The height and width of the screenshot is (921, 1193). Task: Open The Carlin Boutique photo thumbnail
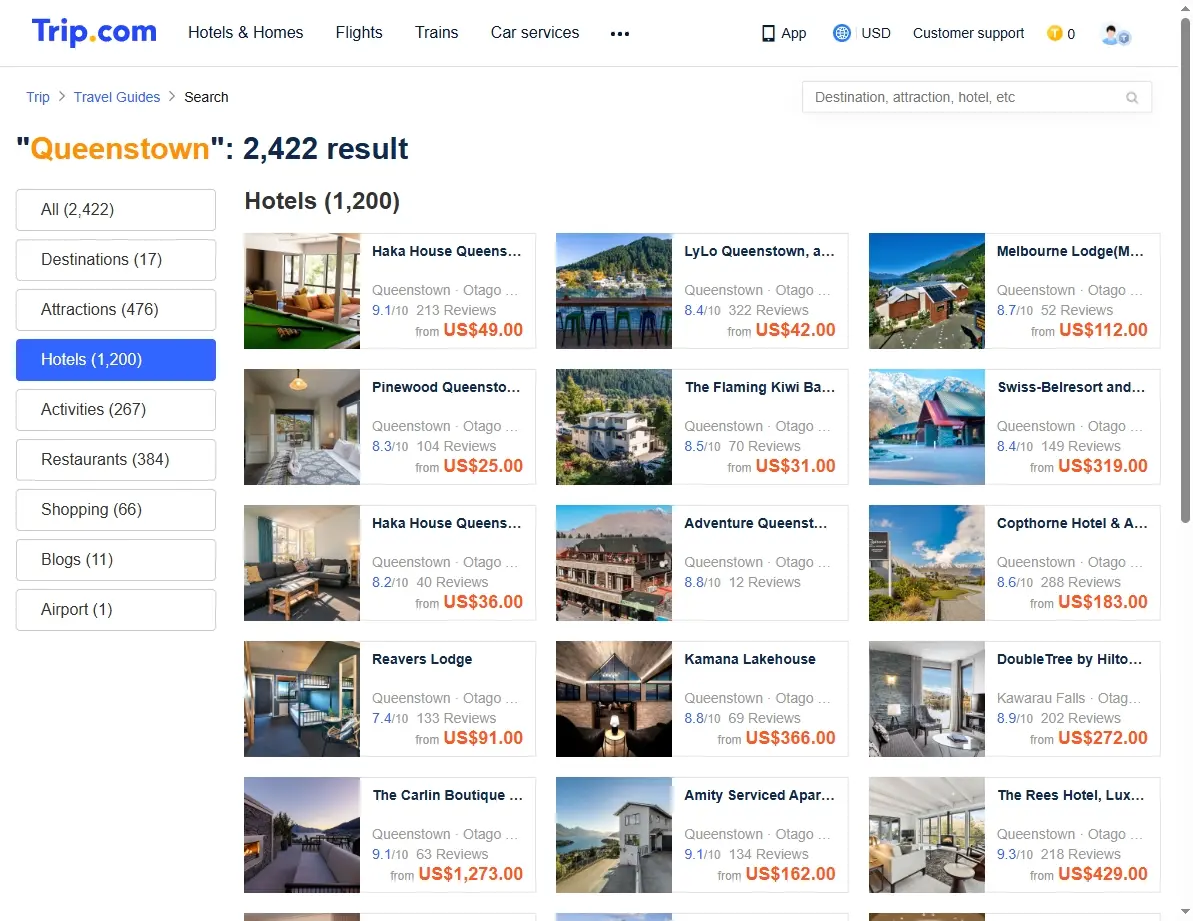302,835
